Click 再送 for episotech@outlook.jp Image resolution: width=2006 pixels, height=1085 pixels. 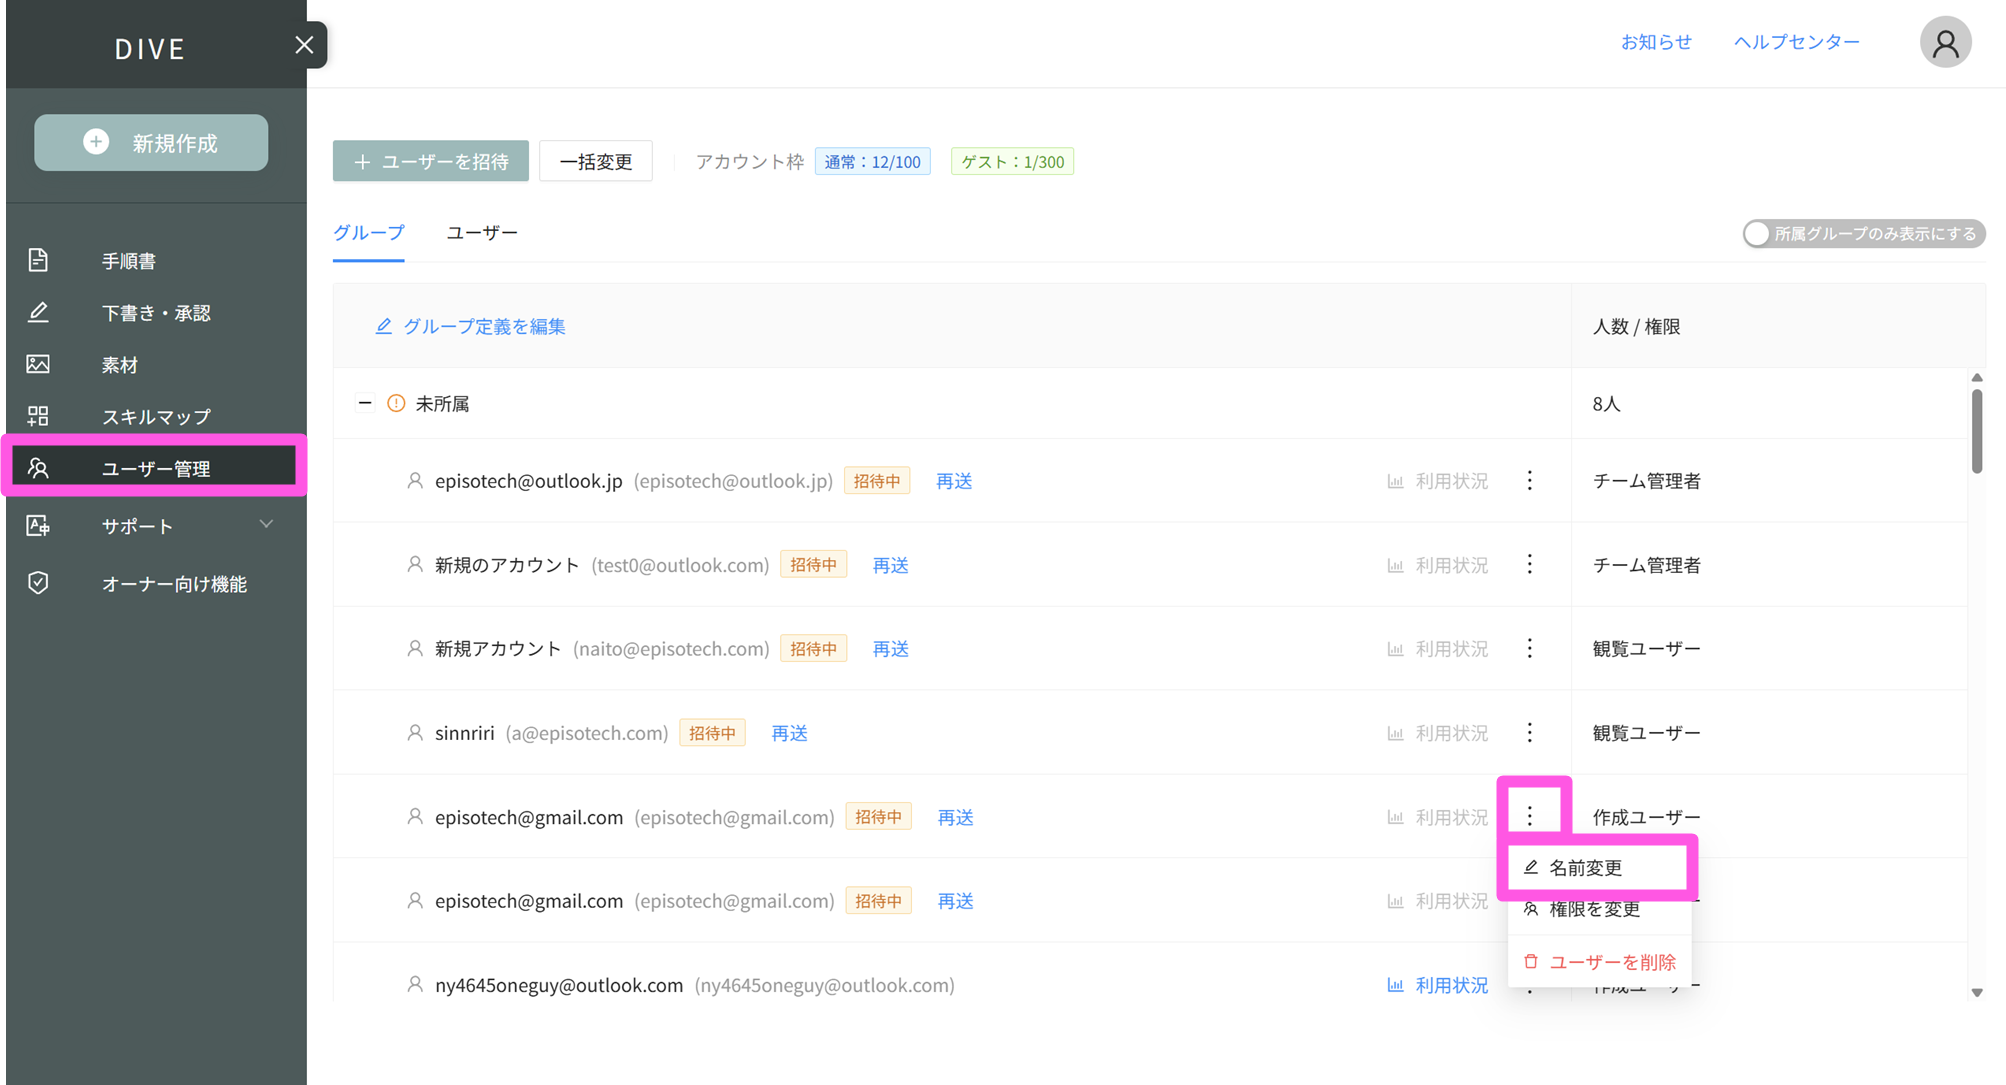(953, 481)
